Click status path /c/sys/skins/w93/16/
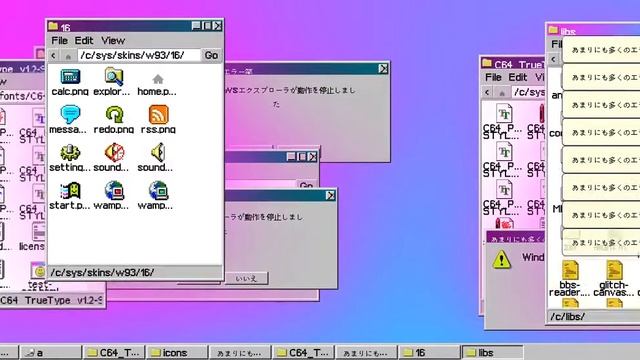 [x=102, y=272]
